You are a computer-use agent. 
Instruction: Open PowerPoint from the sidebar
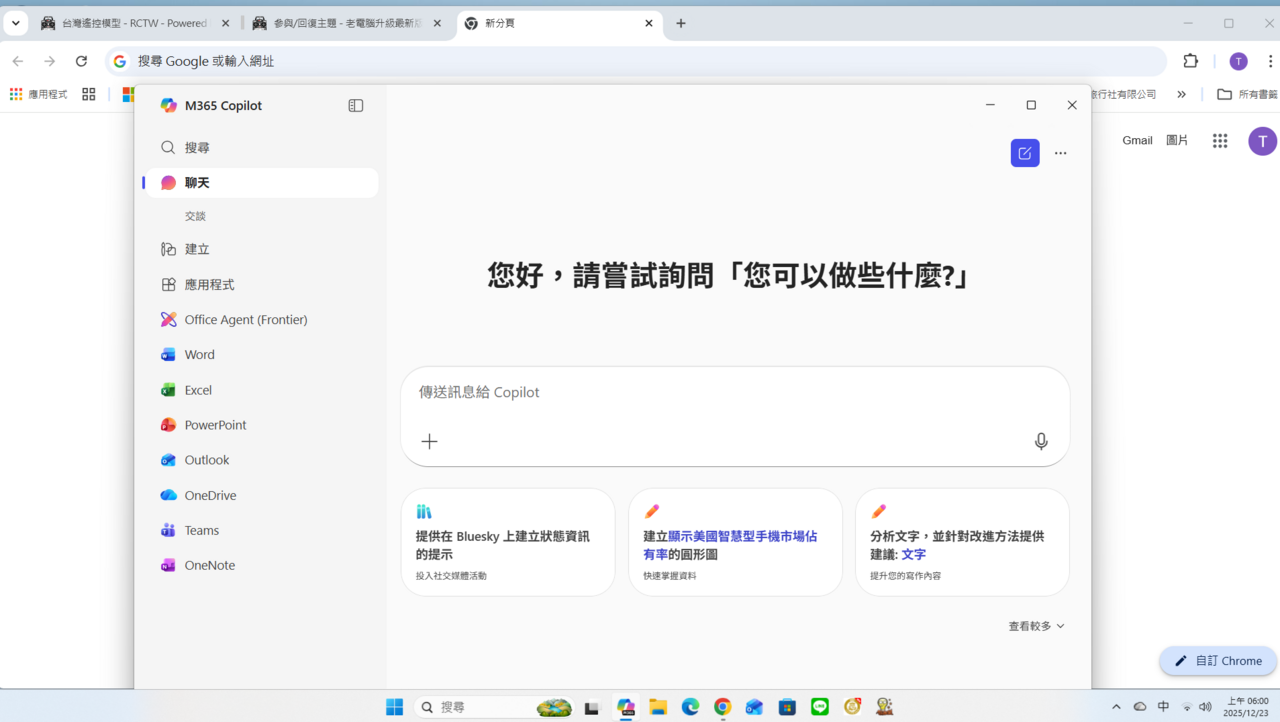tap(215, 424)
